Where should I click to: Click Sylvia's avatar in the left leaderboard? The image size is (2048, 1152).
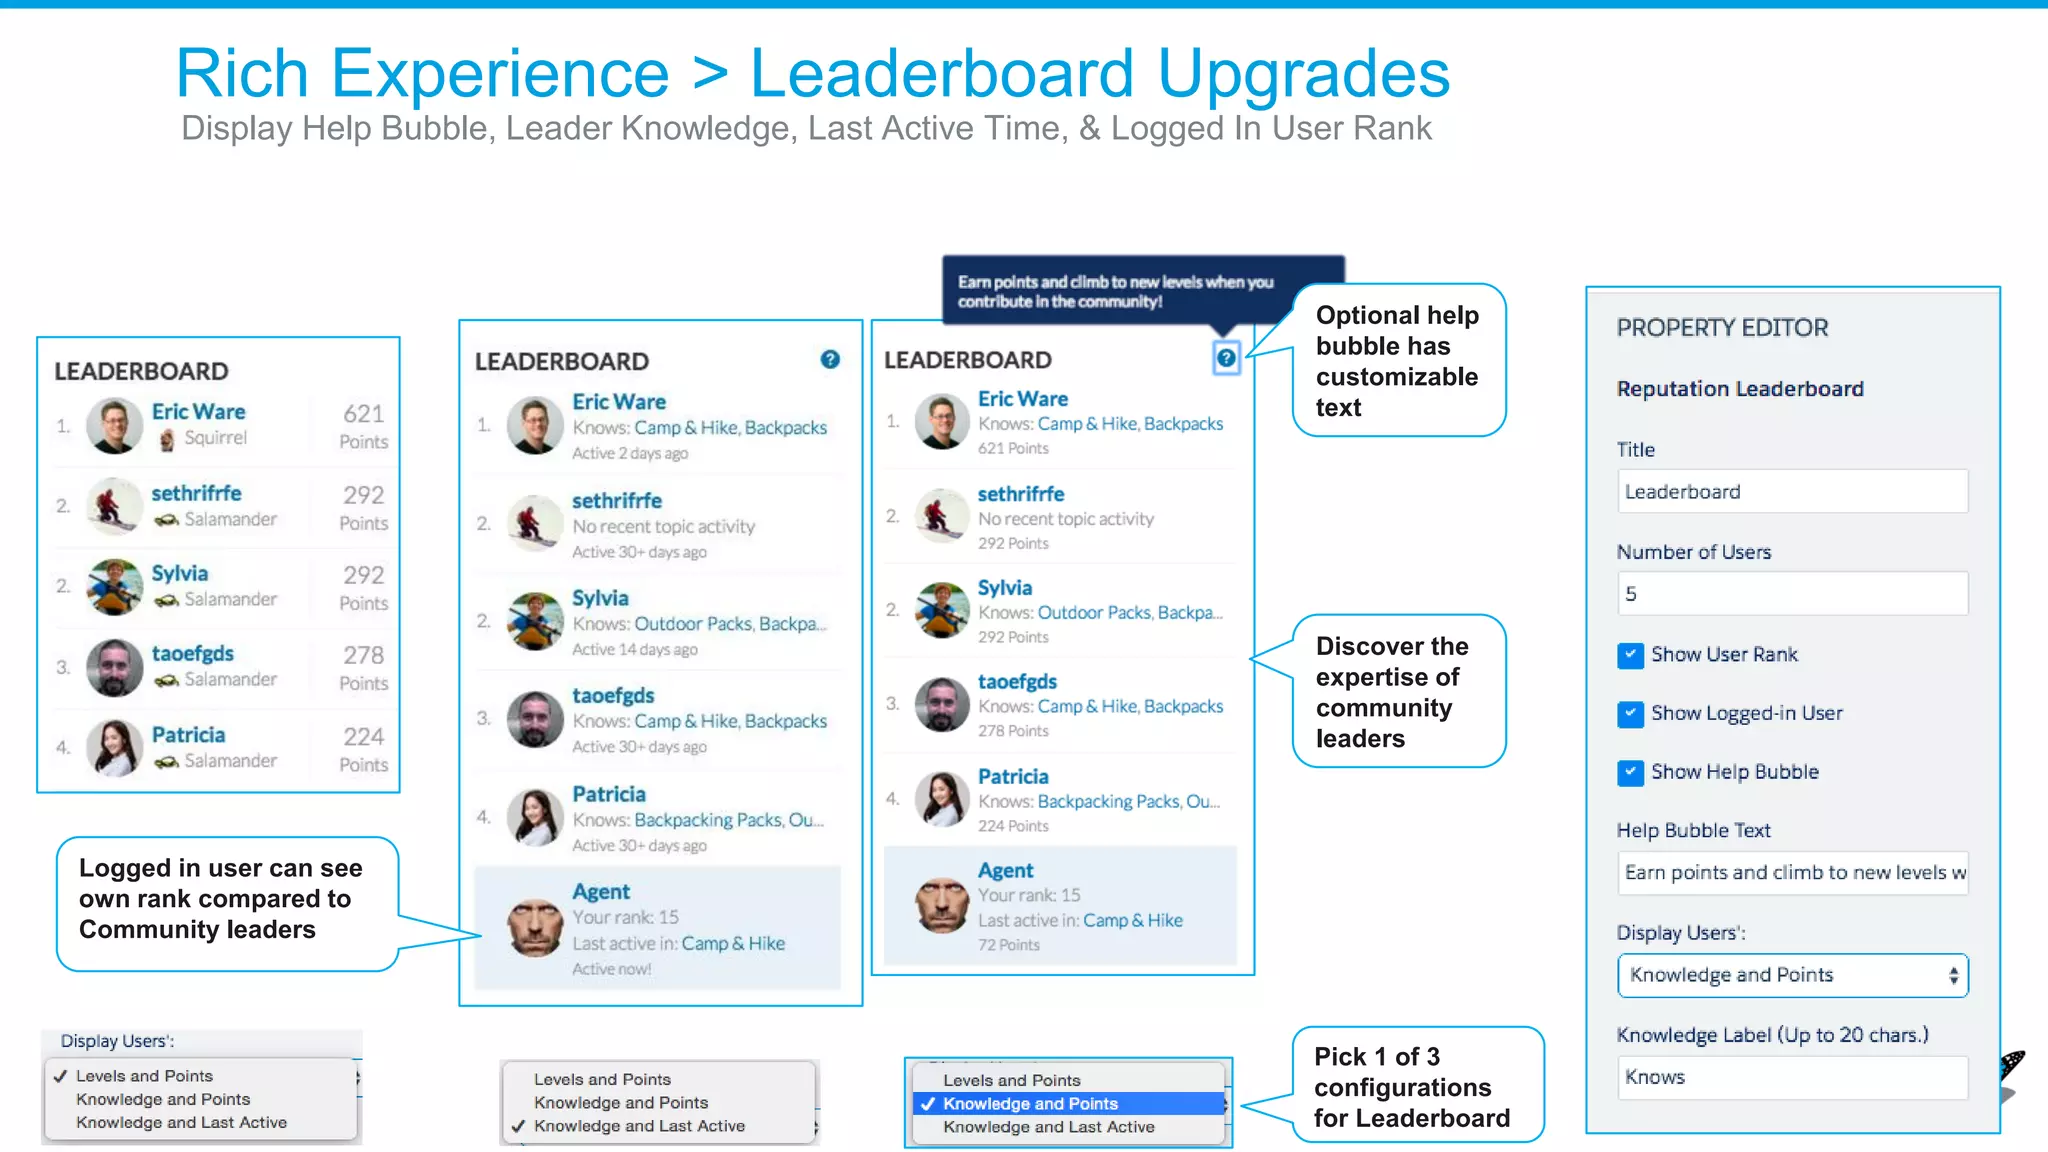[x=115, y=587]
